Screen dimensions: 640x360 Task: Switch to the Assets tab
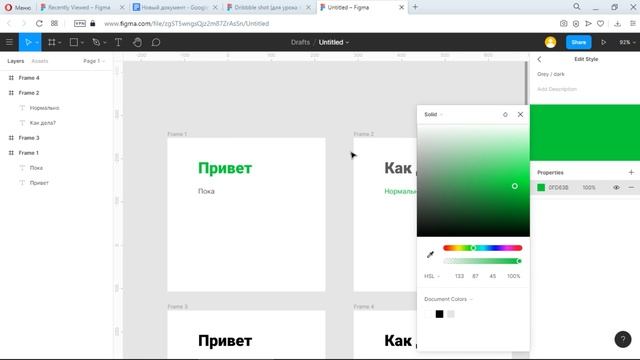pos(40,61)
